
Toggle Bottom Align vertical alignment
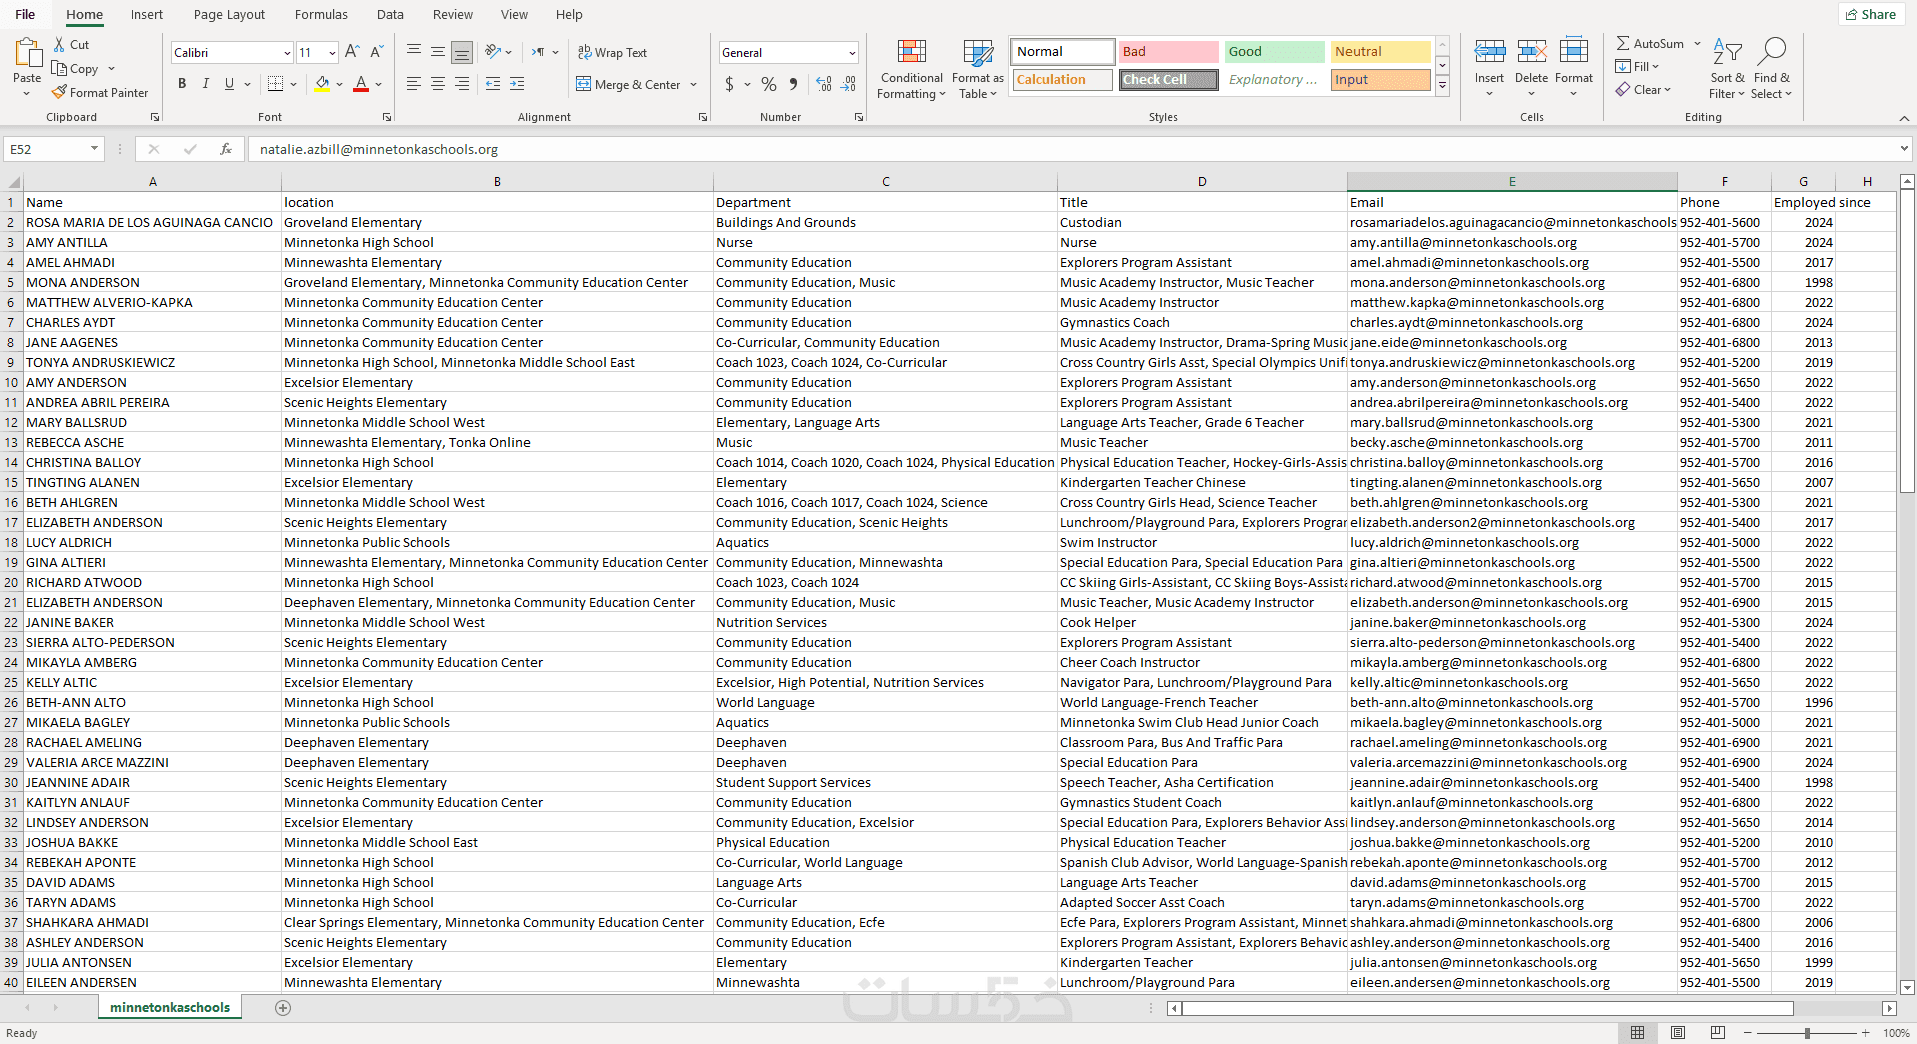coord(461,52)
